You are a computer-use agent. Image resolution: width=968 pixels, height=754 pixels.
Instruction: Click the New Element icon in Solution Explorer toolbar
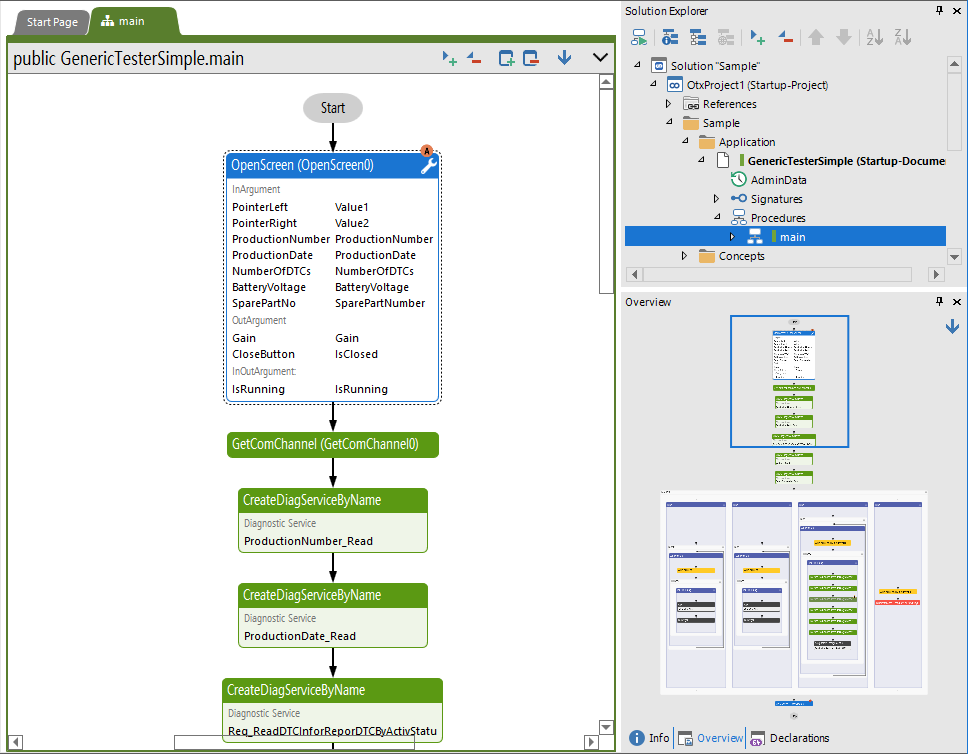click(757, 37)
